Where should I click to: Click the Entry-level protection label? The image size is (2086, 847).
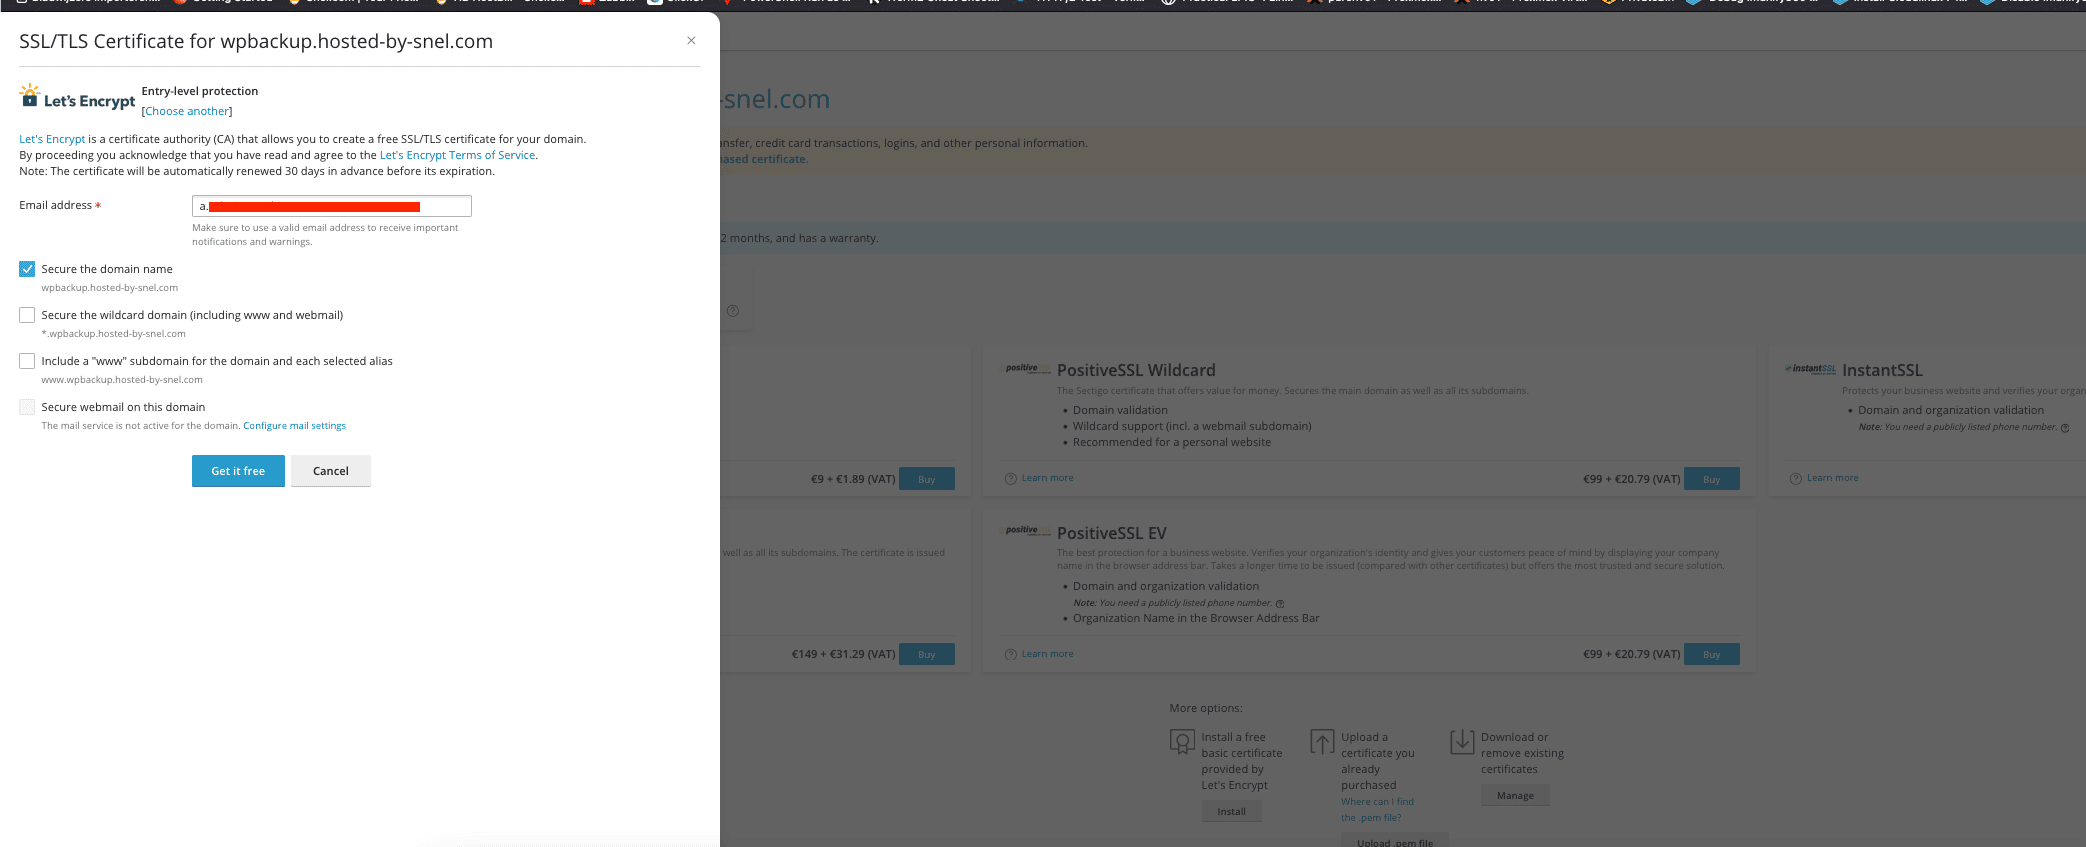point(200,91)
